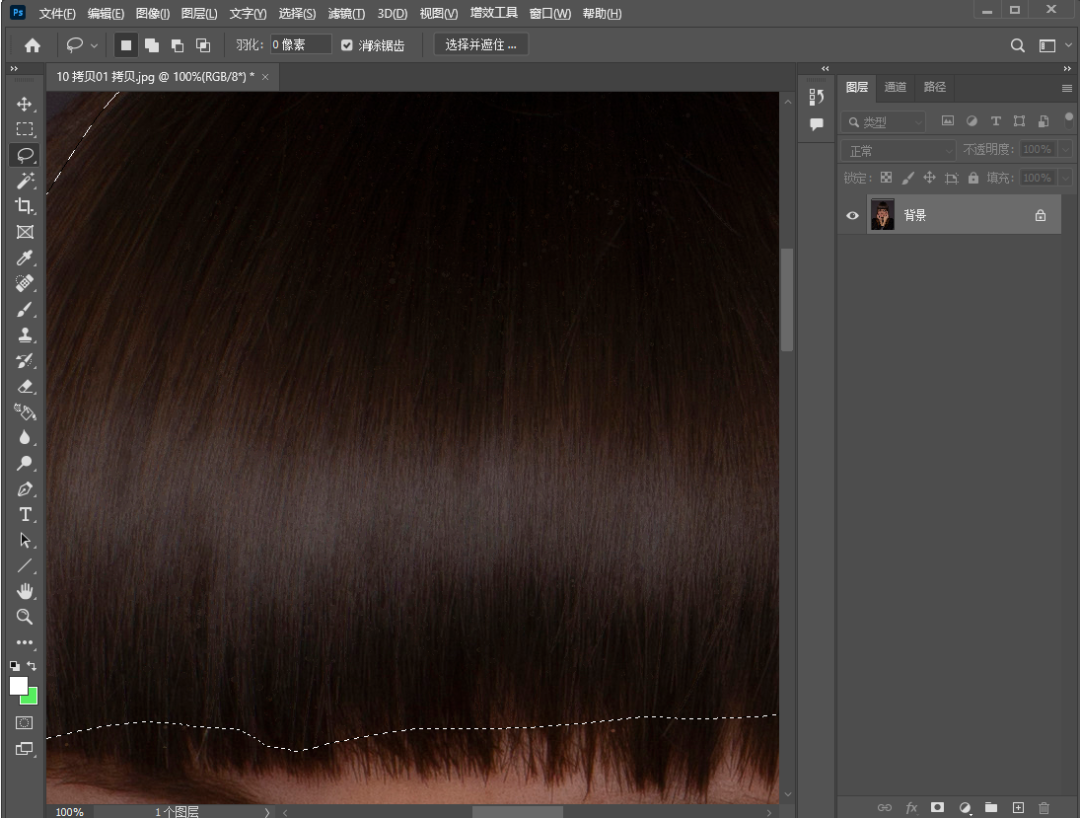Expand the 类型 layer filter dropdown

[884, 122]
